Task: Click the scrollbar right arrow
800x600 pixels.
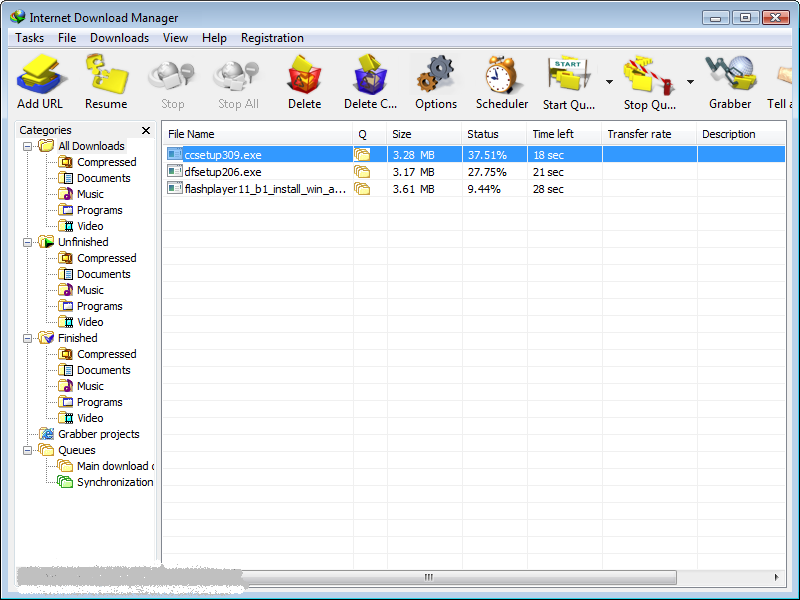Action: click(776, 577)
